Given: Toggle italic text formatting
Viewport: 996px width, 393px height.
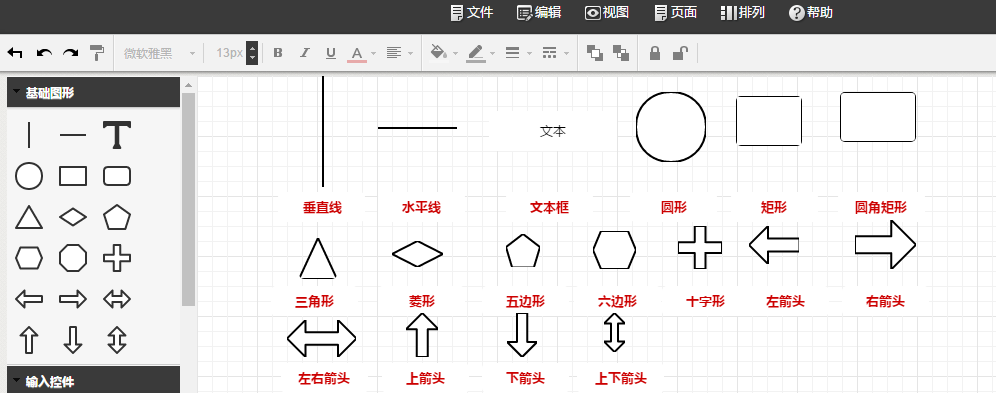Looking at the screenshot, I should click(304, 53).
